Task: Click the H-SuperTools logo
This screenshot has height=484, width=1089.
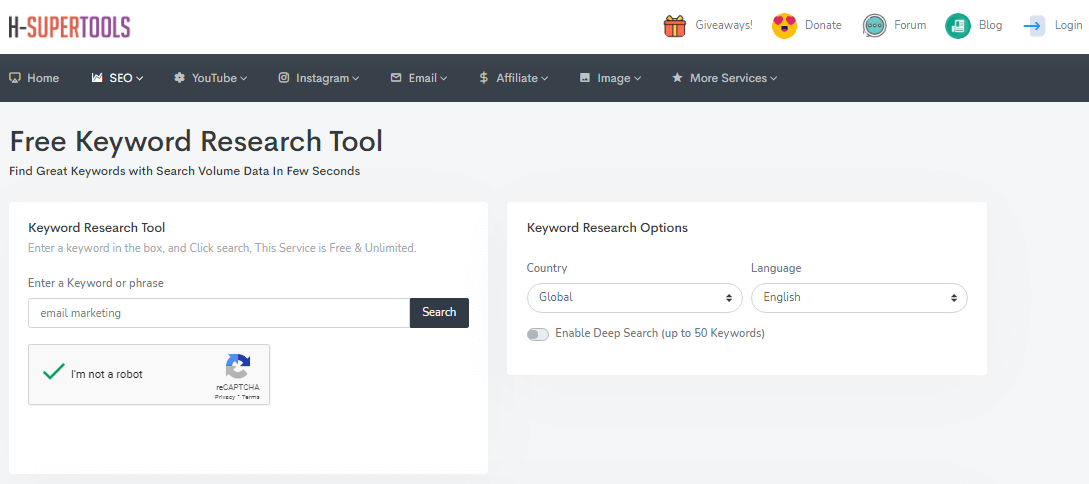Action: [x=69, y=27]
